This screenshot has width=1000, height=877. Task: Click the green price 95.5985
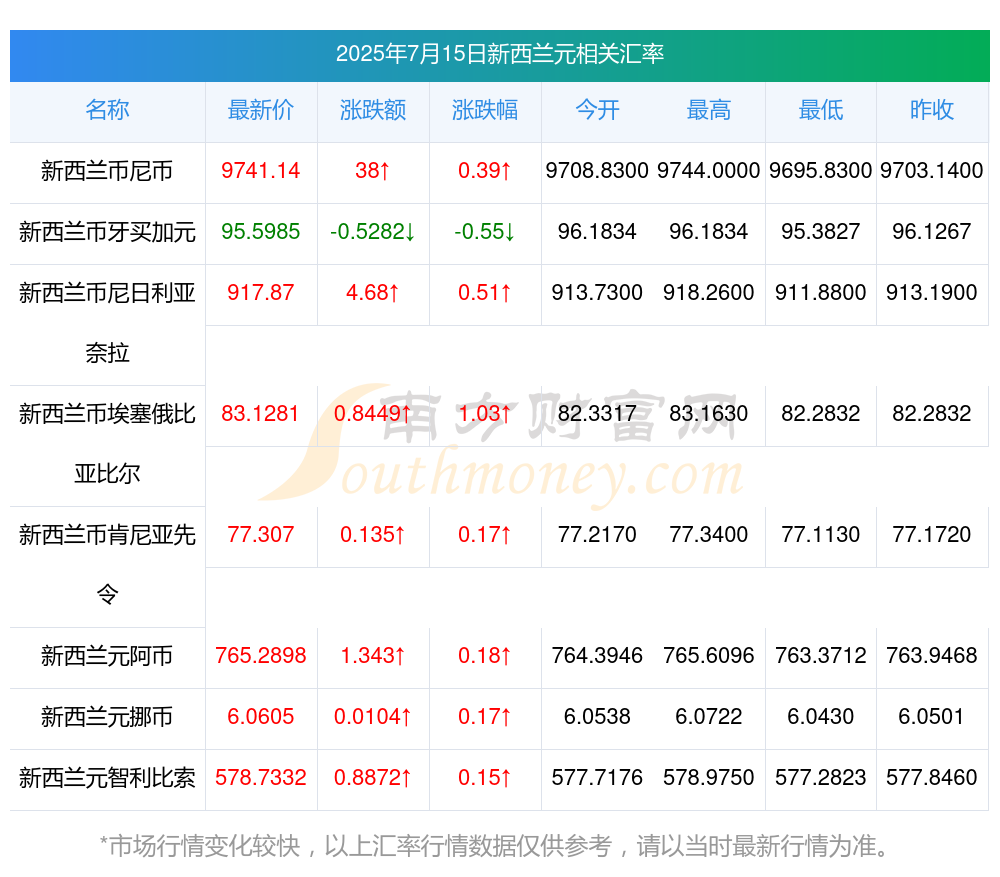260,232
